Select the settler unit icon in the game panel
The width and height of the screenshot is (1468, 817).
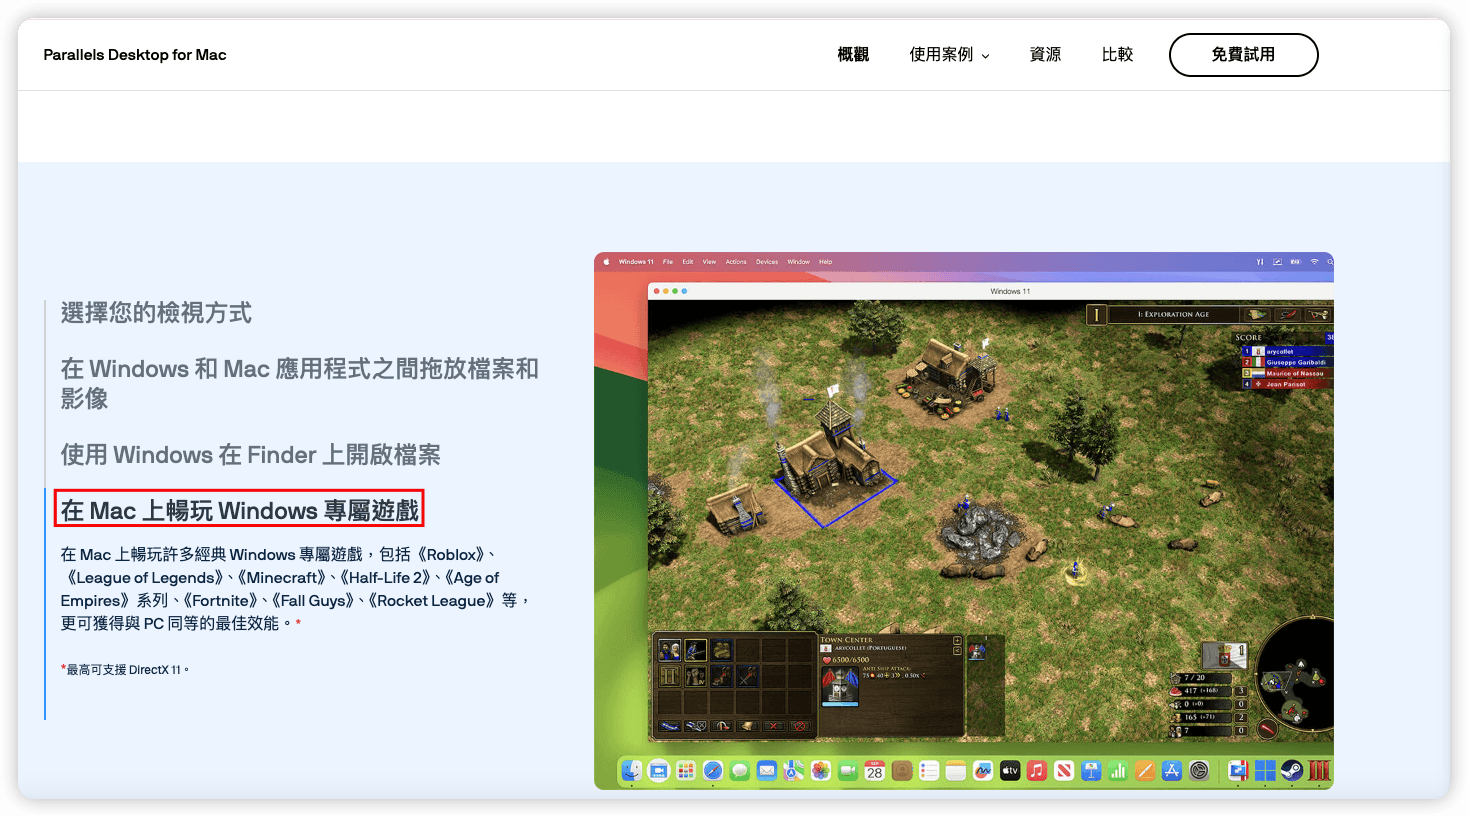pos(670,650)
